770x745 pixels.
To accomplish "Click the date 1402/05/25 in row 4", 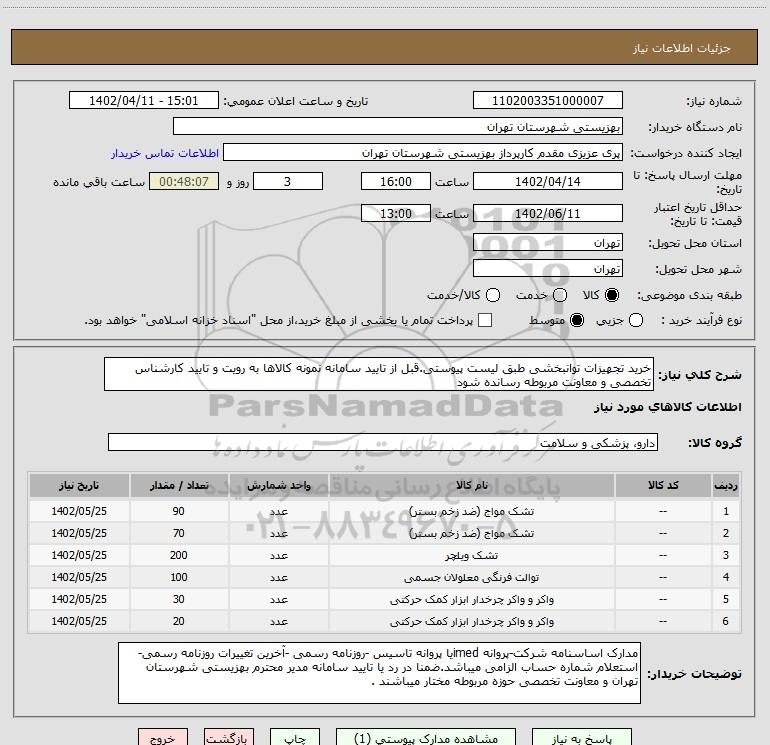I will (x=79, y=578).
